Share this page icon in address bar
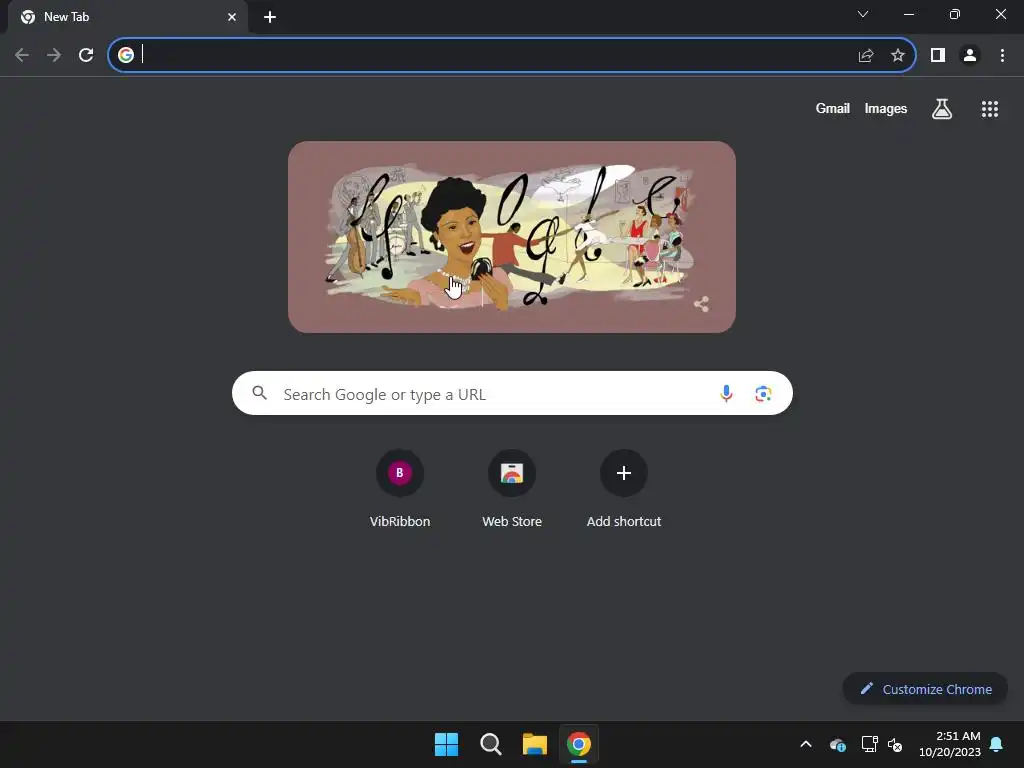 866,56
